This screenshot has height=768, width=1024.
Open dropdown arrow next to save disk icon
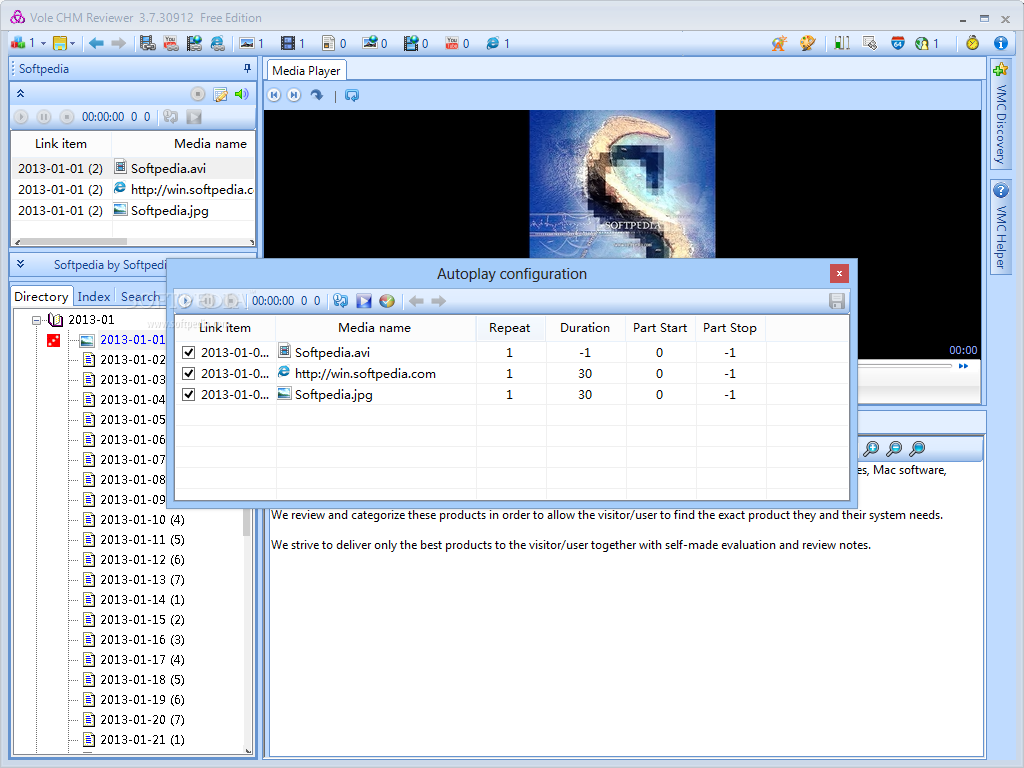(72, 44)
